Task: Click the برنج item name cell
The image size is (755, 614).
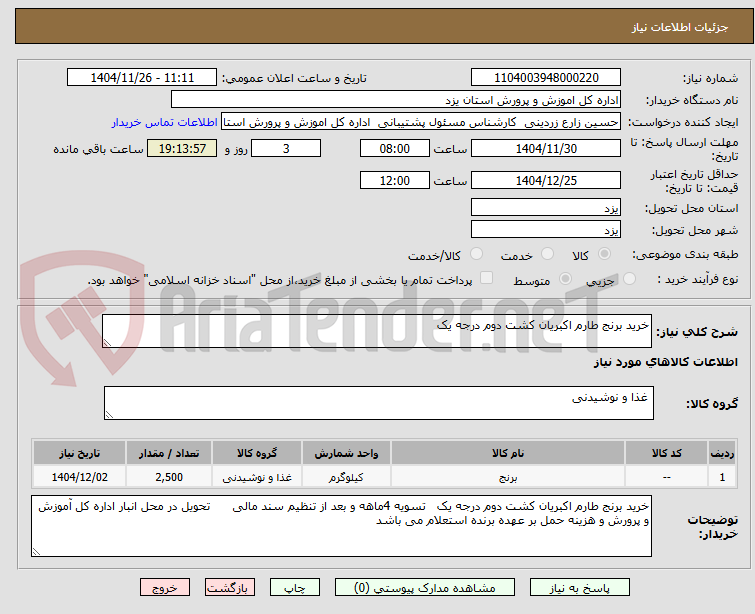Action: click(x=508, y=477)
